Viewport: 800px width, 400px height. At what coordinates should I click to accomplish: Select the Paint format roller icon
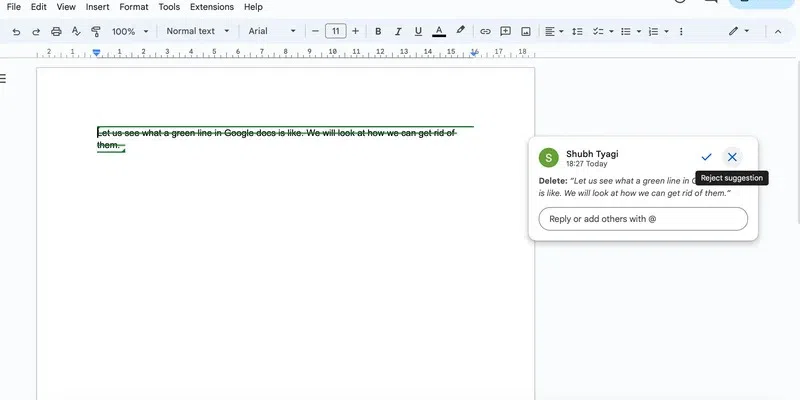(95, 32)
